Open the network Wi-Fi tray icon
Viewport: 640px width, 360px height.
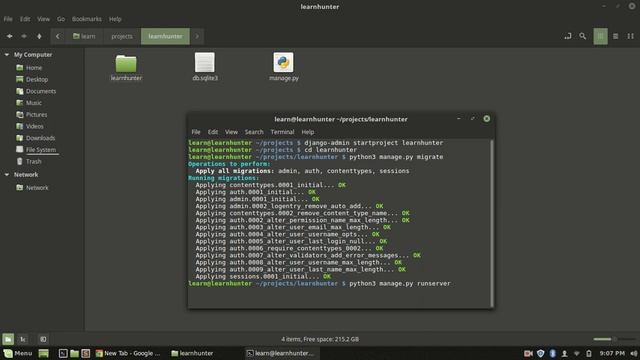[577, 353]
